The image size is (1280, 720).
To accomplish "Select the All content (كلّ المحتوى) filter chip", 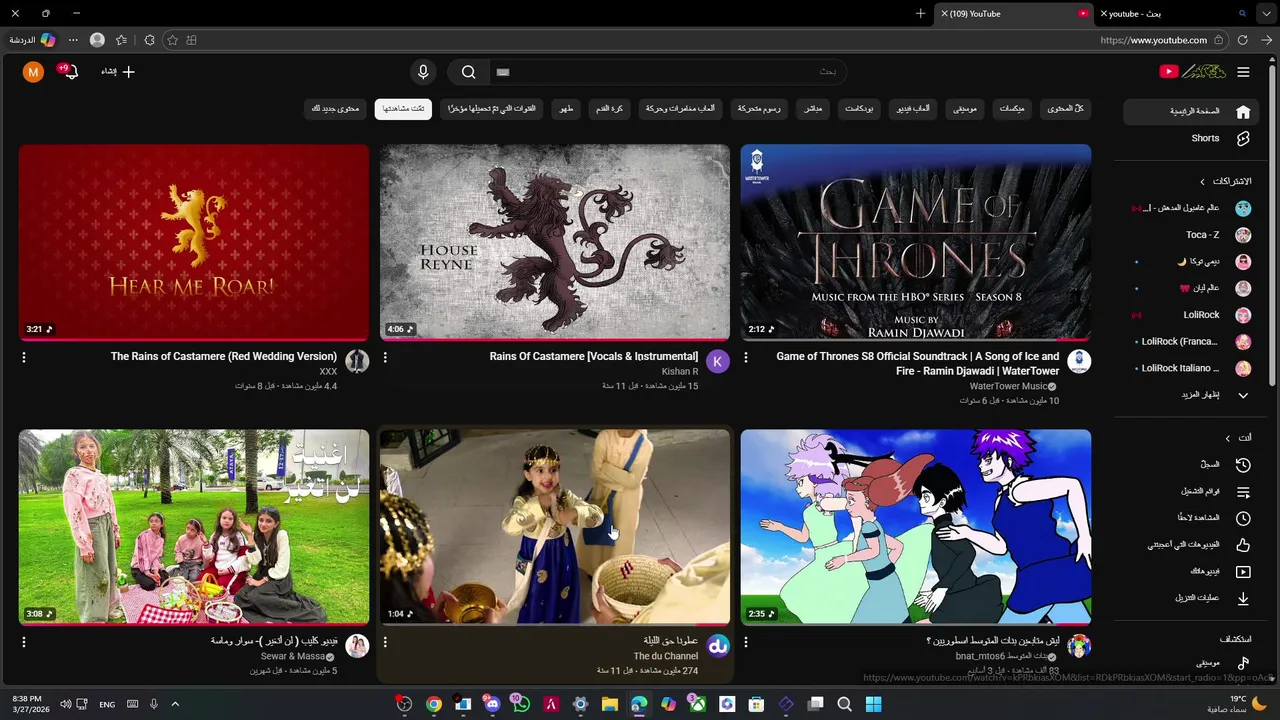I will coord(1065,109).
